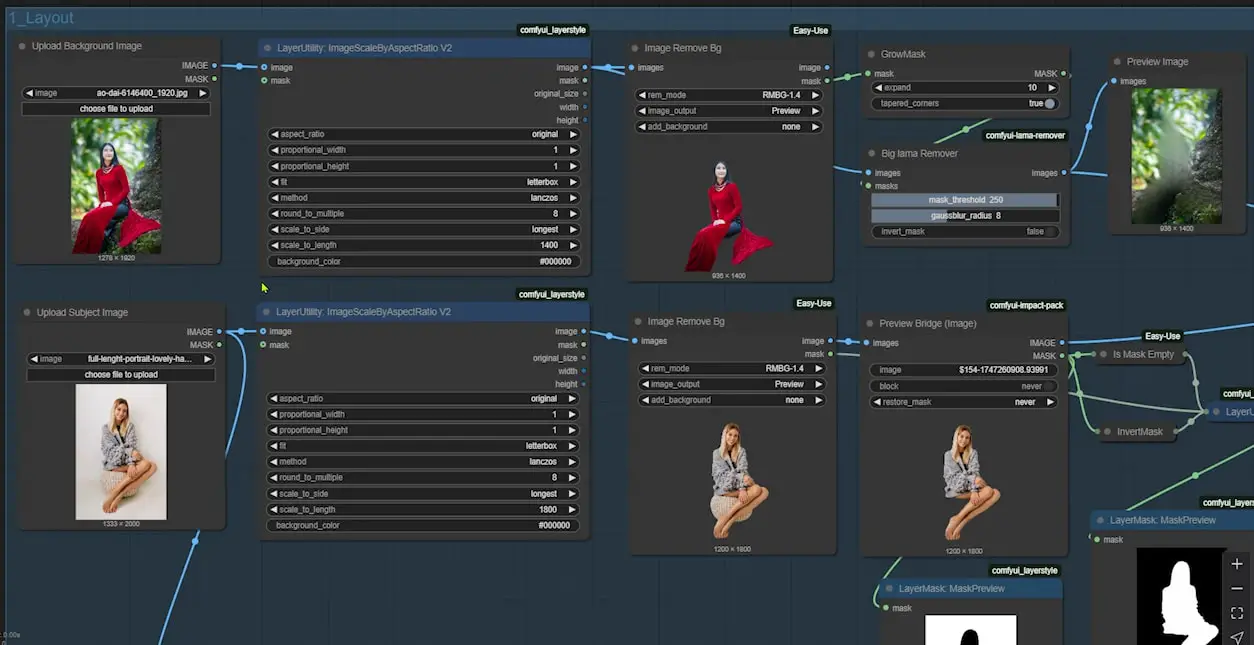Click the arrow icon below the fit-view control
1254x645 pixels.
pyautogui.click(x=1237, y=636)
